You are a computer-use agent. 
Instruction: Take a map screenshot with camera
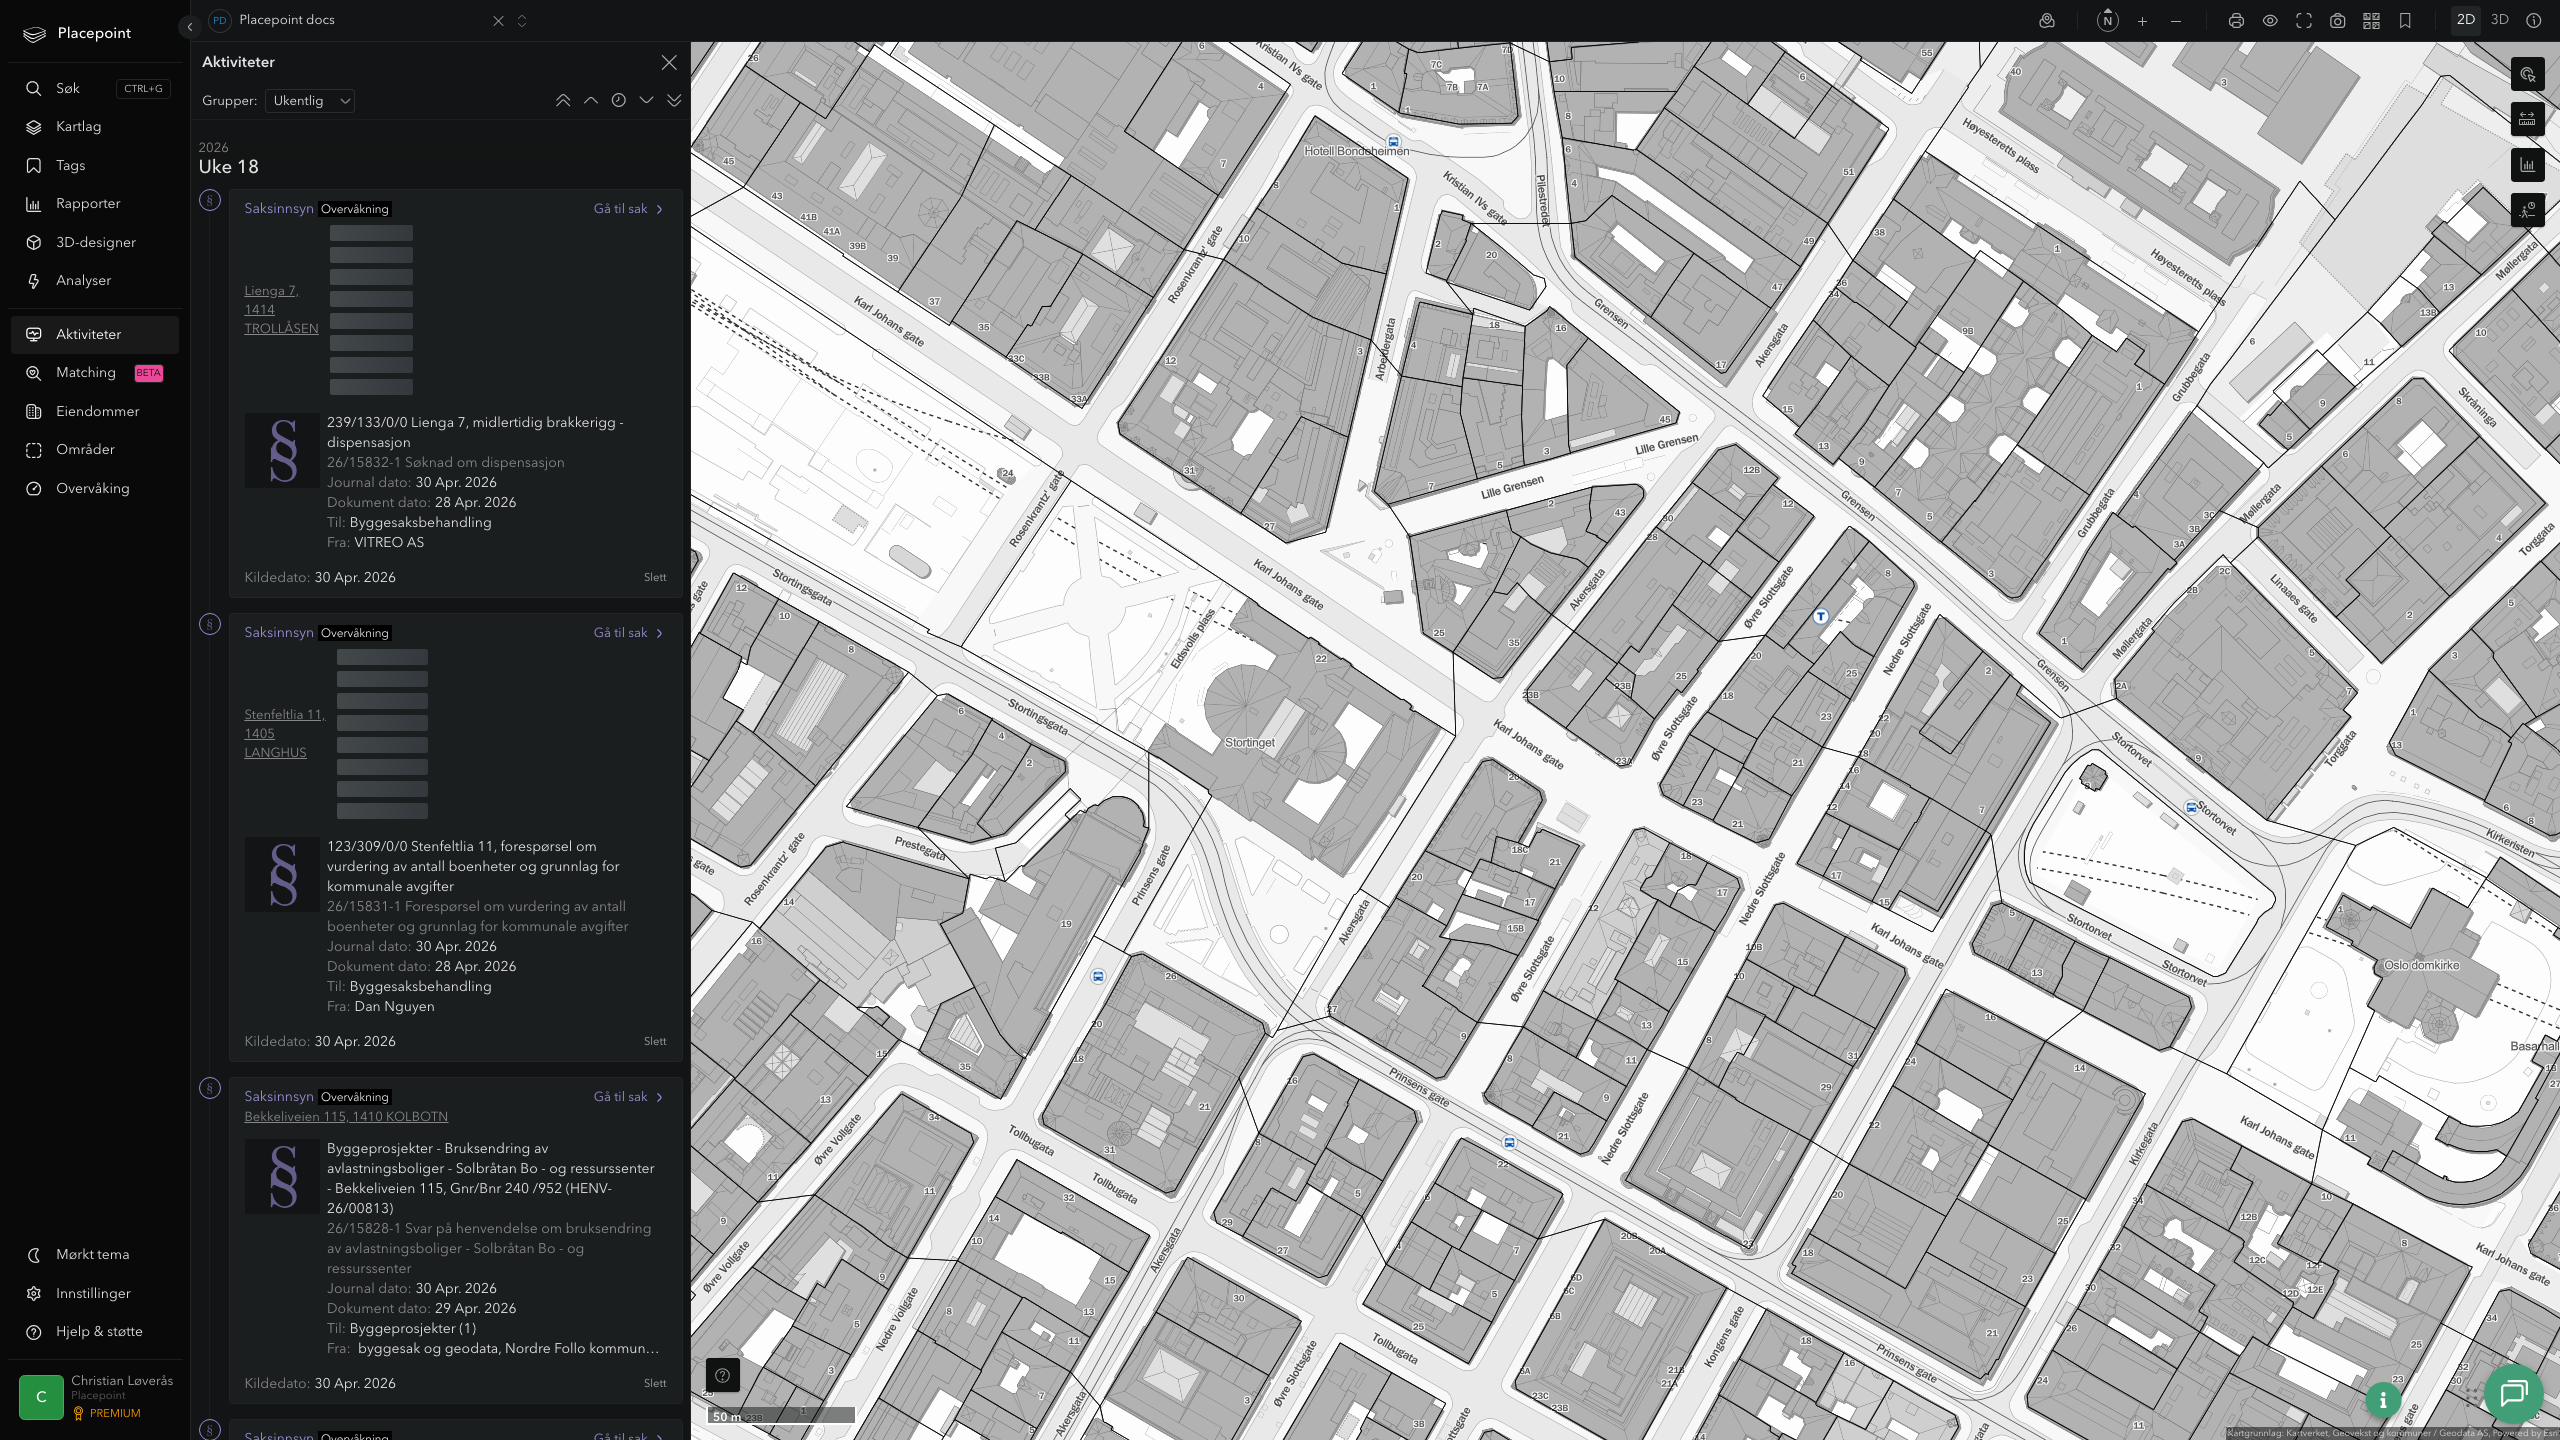click(2338, 21)
